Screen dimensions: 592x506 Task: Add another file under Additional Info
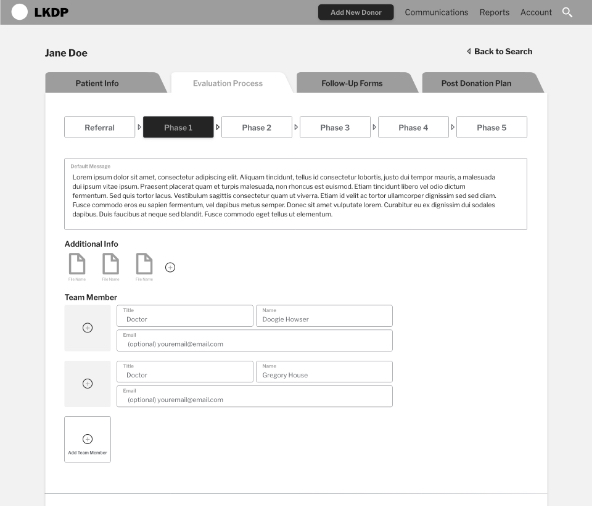pyautogui.click(x=170, y=267)
